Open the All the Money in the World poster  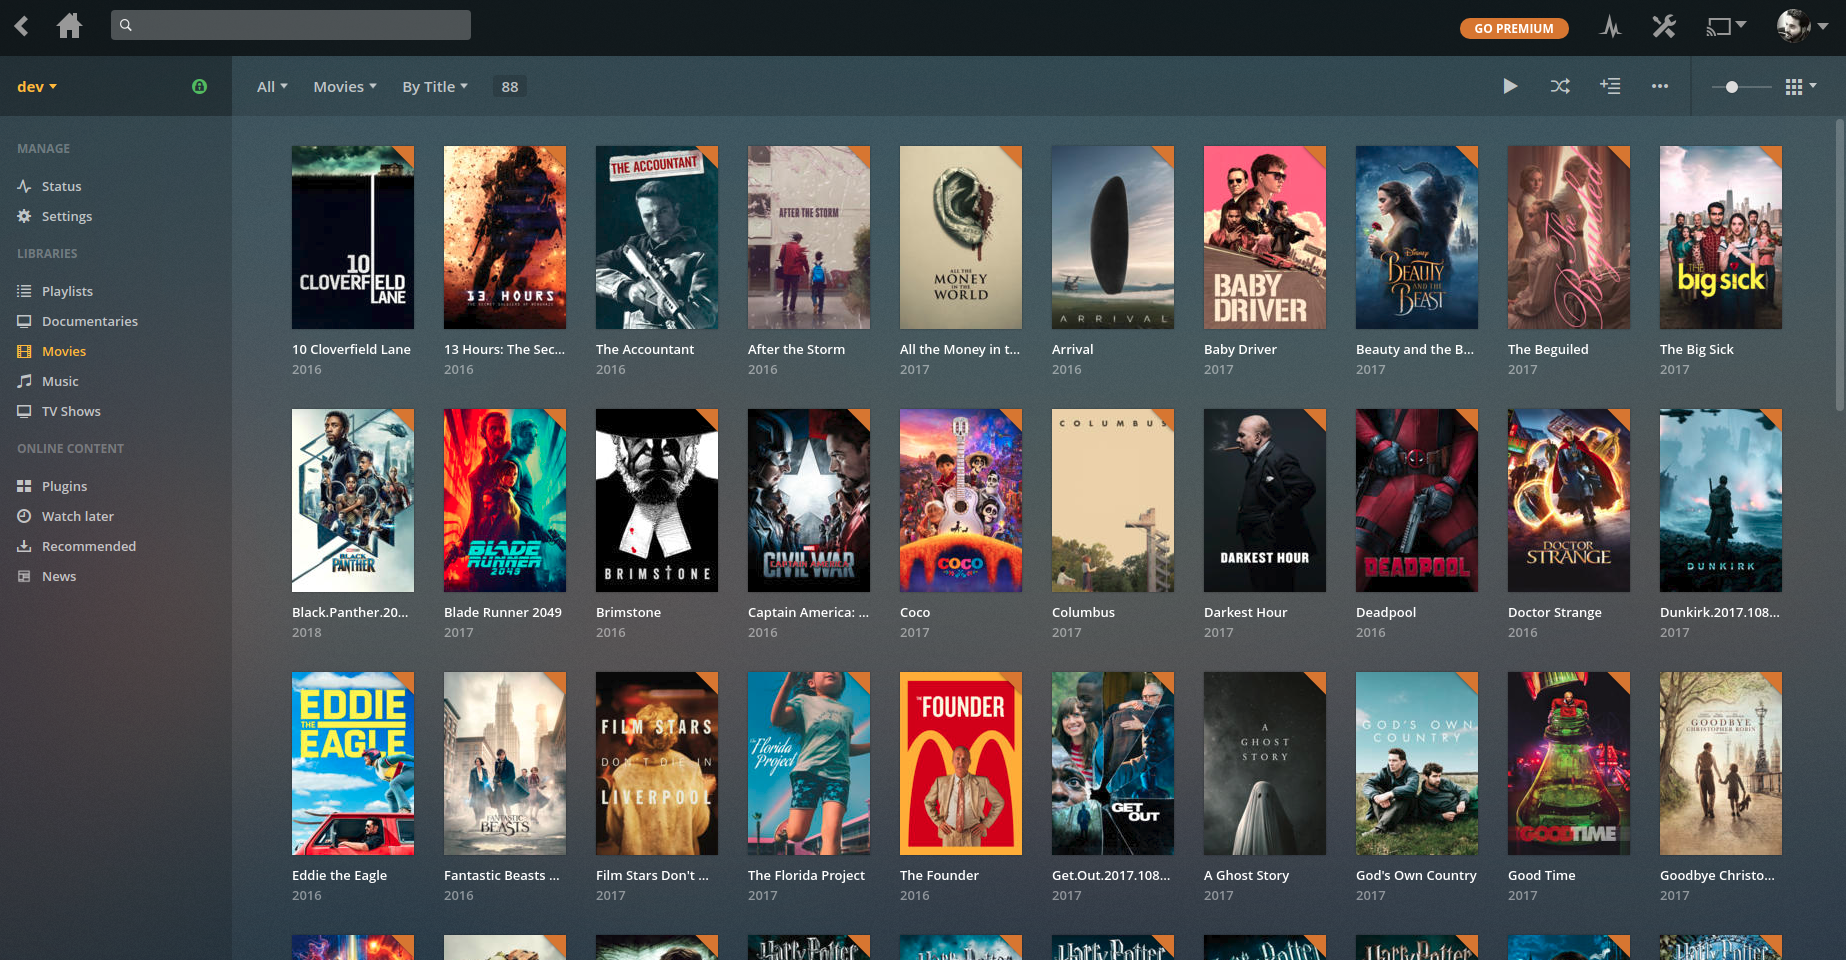click(x=961, y=237)
